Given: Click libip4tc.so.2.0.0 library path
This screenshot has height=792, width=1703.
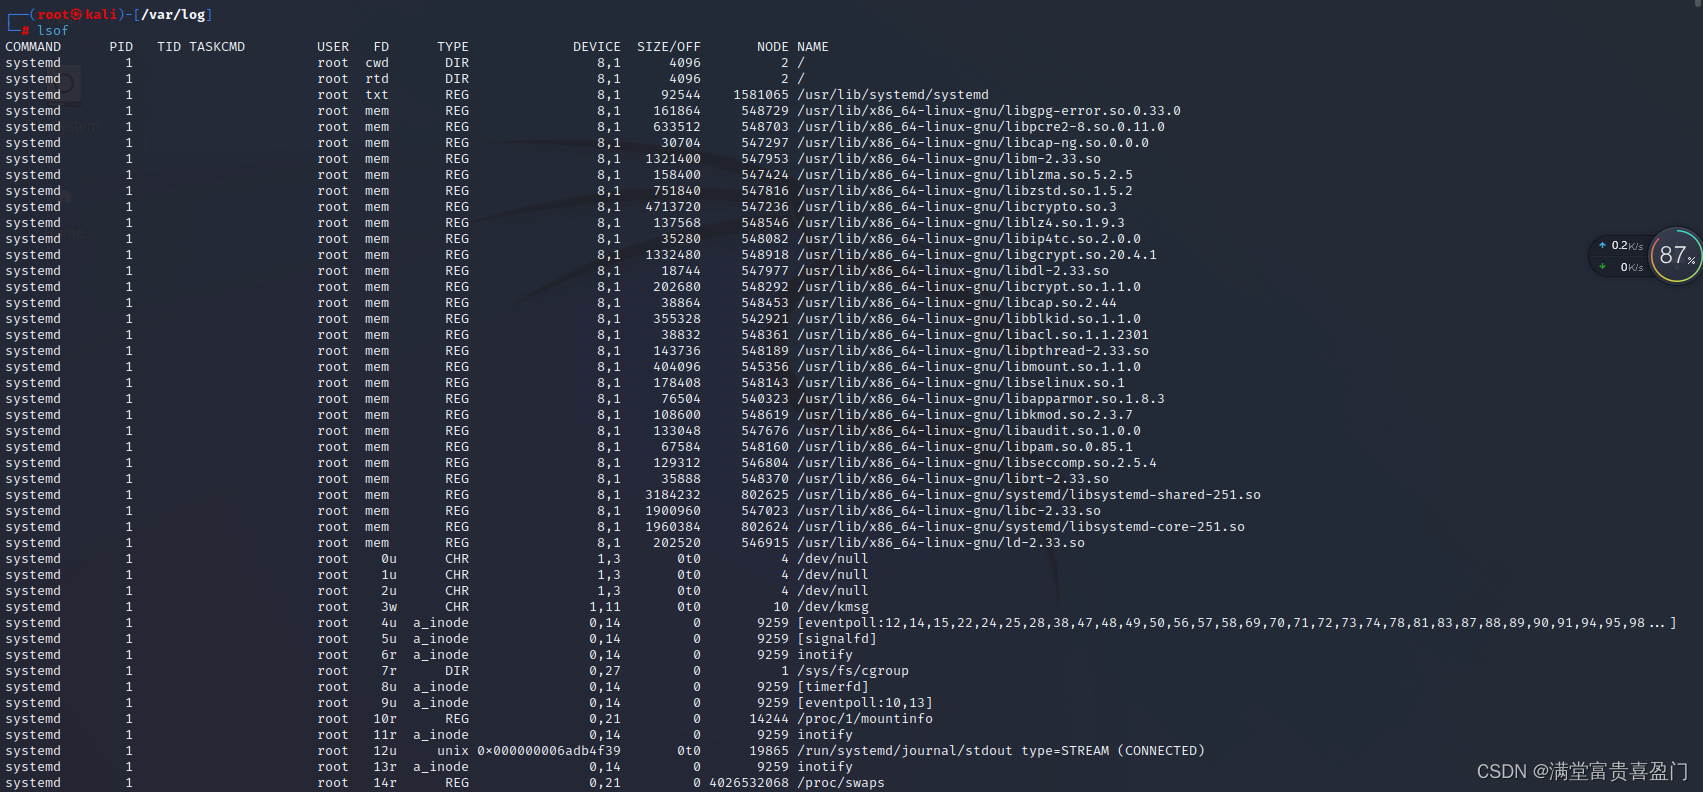Looking at the screenshot, I should click(x=969, y=239).
